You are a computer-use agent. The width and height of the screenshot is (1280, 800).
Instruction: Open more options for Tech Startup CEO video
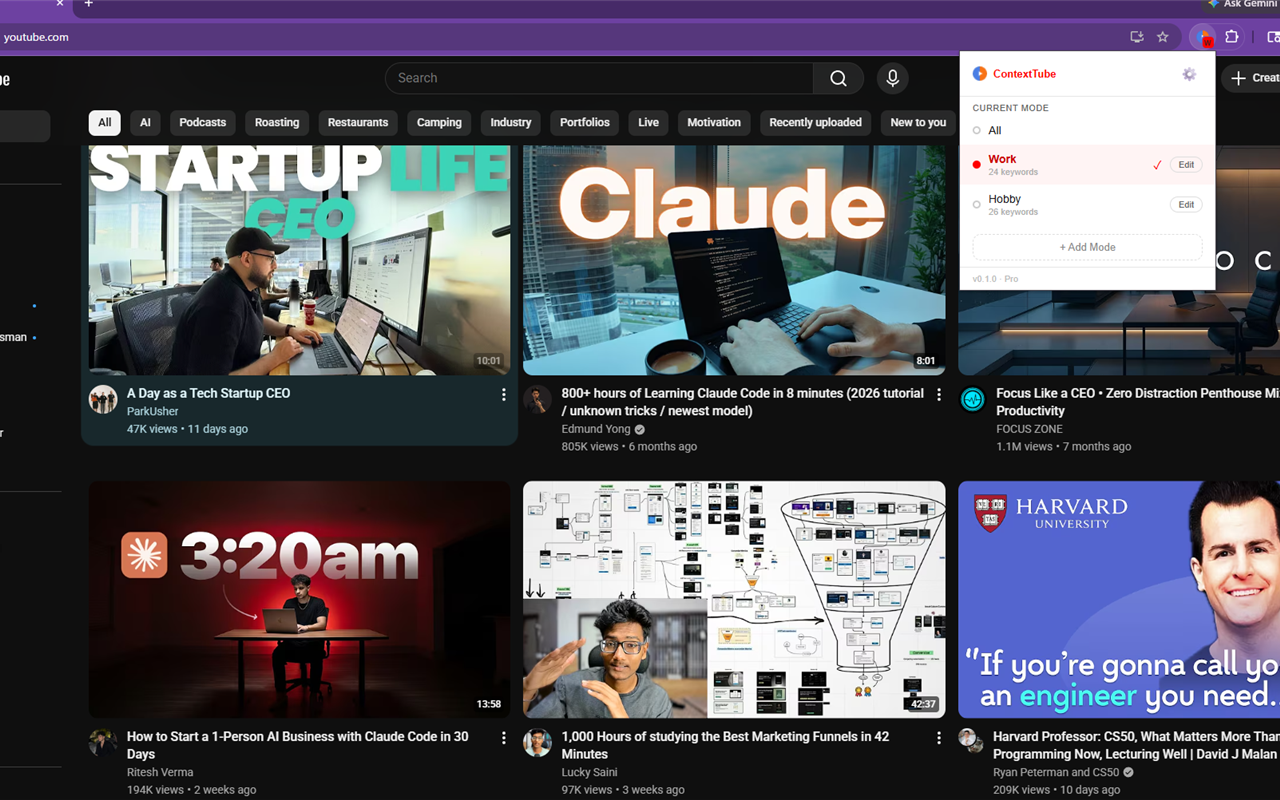coord(504,395)
